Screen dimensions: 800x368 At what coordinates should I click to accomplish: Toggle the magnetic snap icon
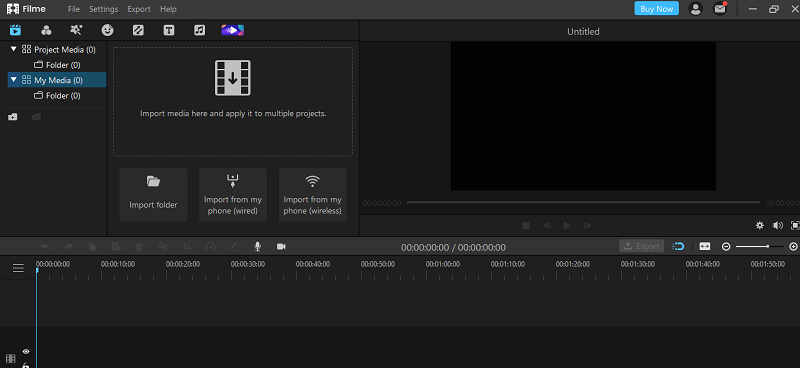pyautogui.click(x=678, y=247)
